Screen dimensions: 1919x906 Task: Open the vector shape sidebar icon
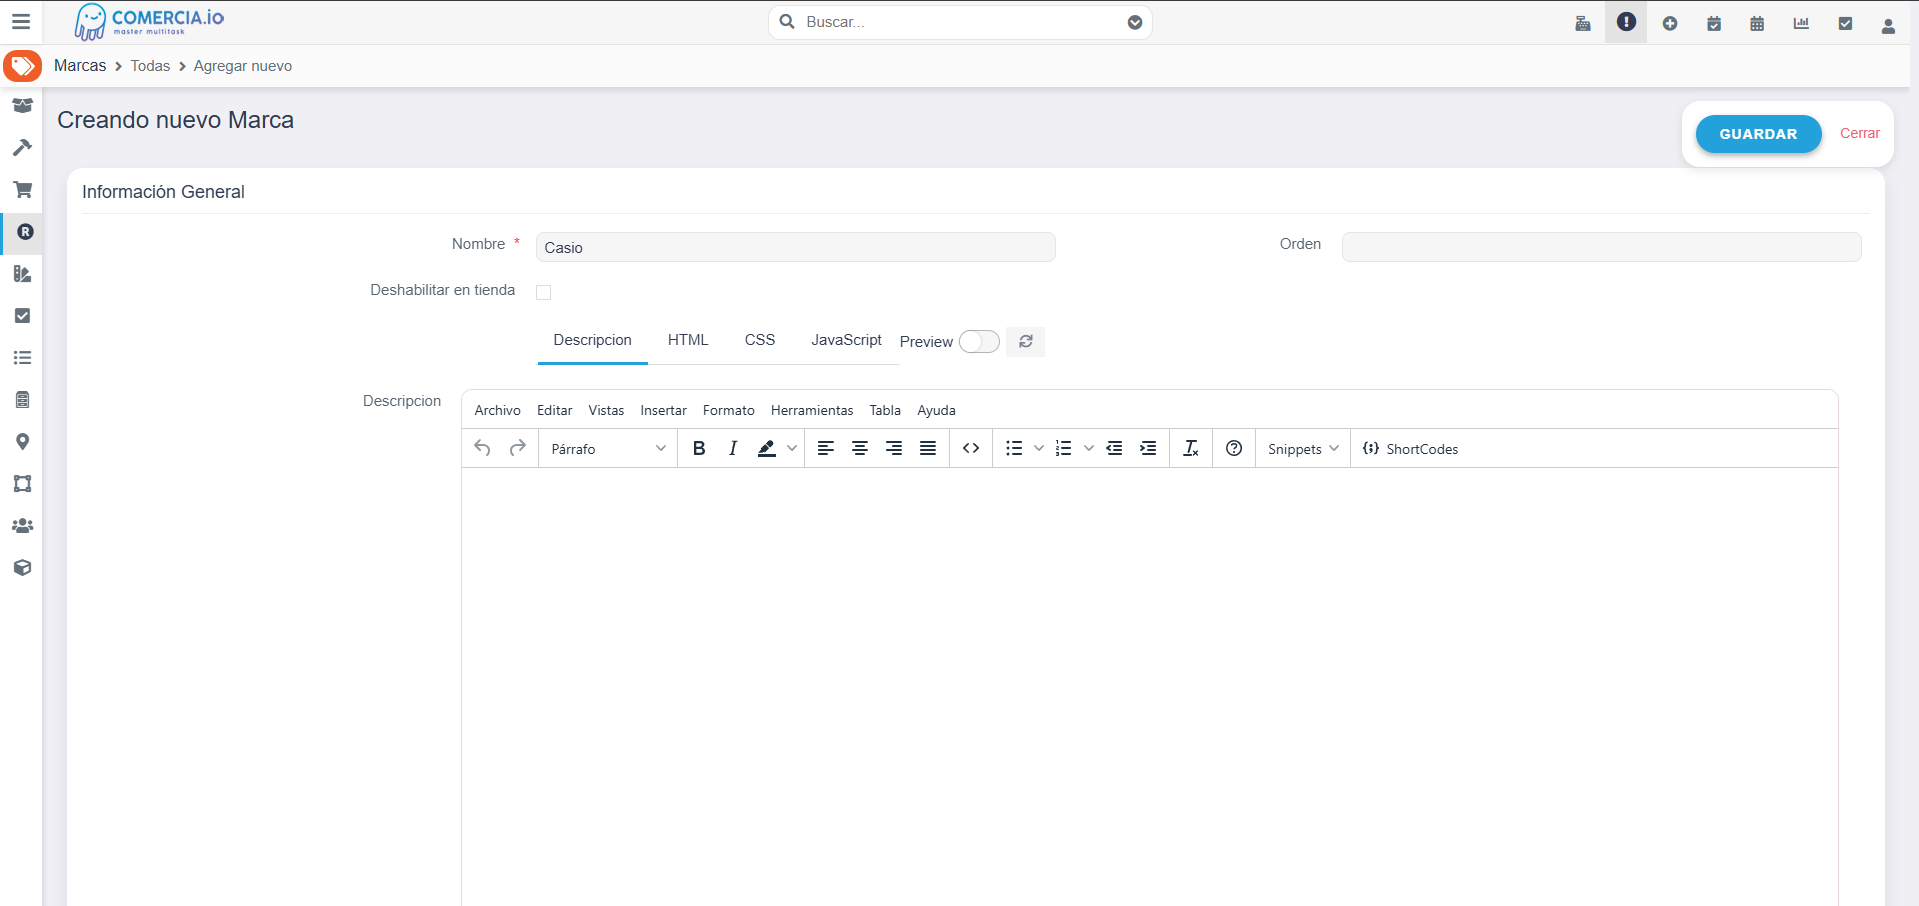[x=22, y=483]
